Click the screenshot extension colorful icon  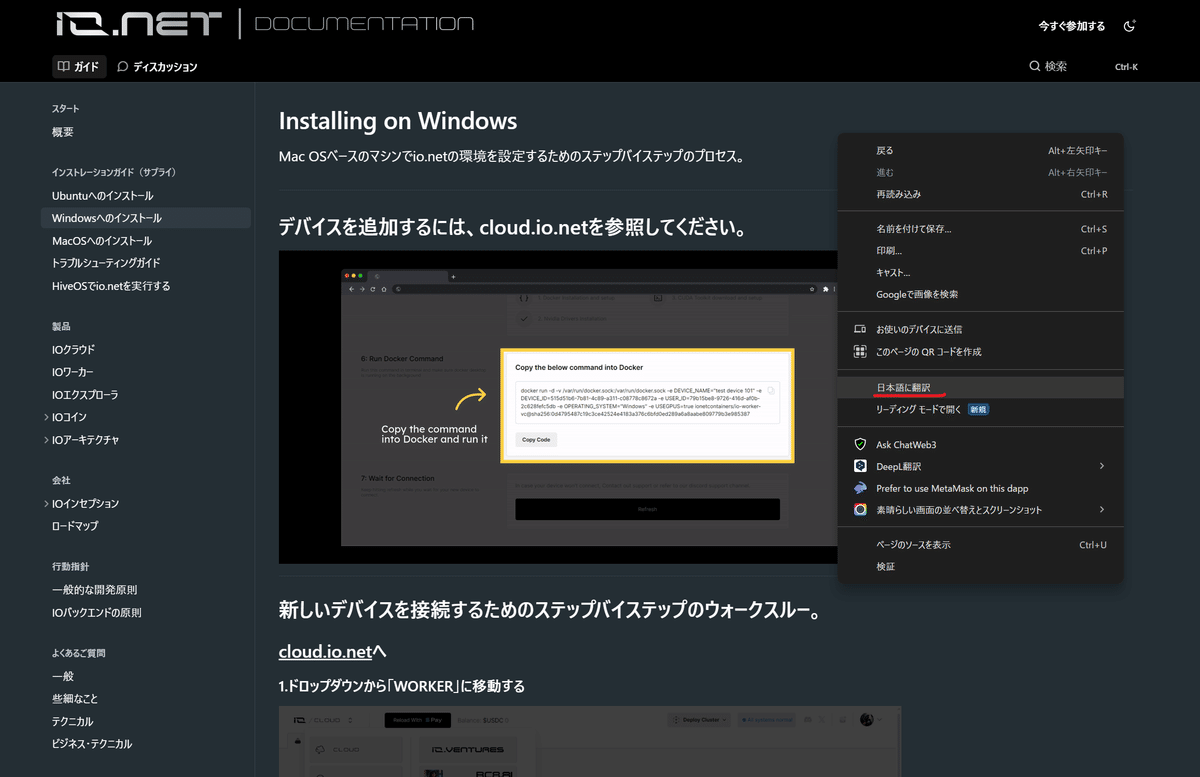pos(859,510)
